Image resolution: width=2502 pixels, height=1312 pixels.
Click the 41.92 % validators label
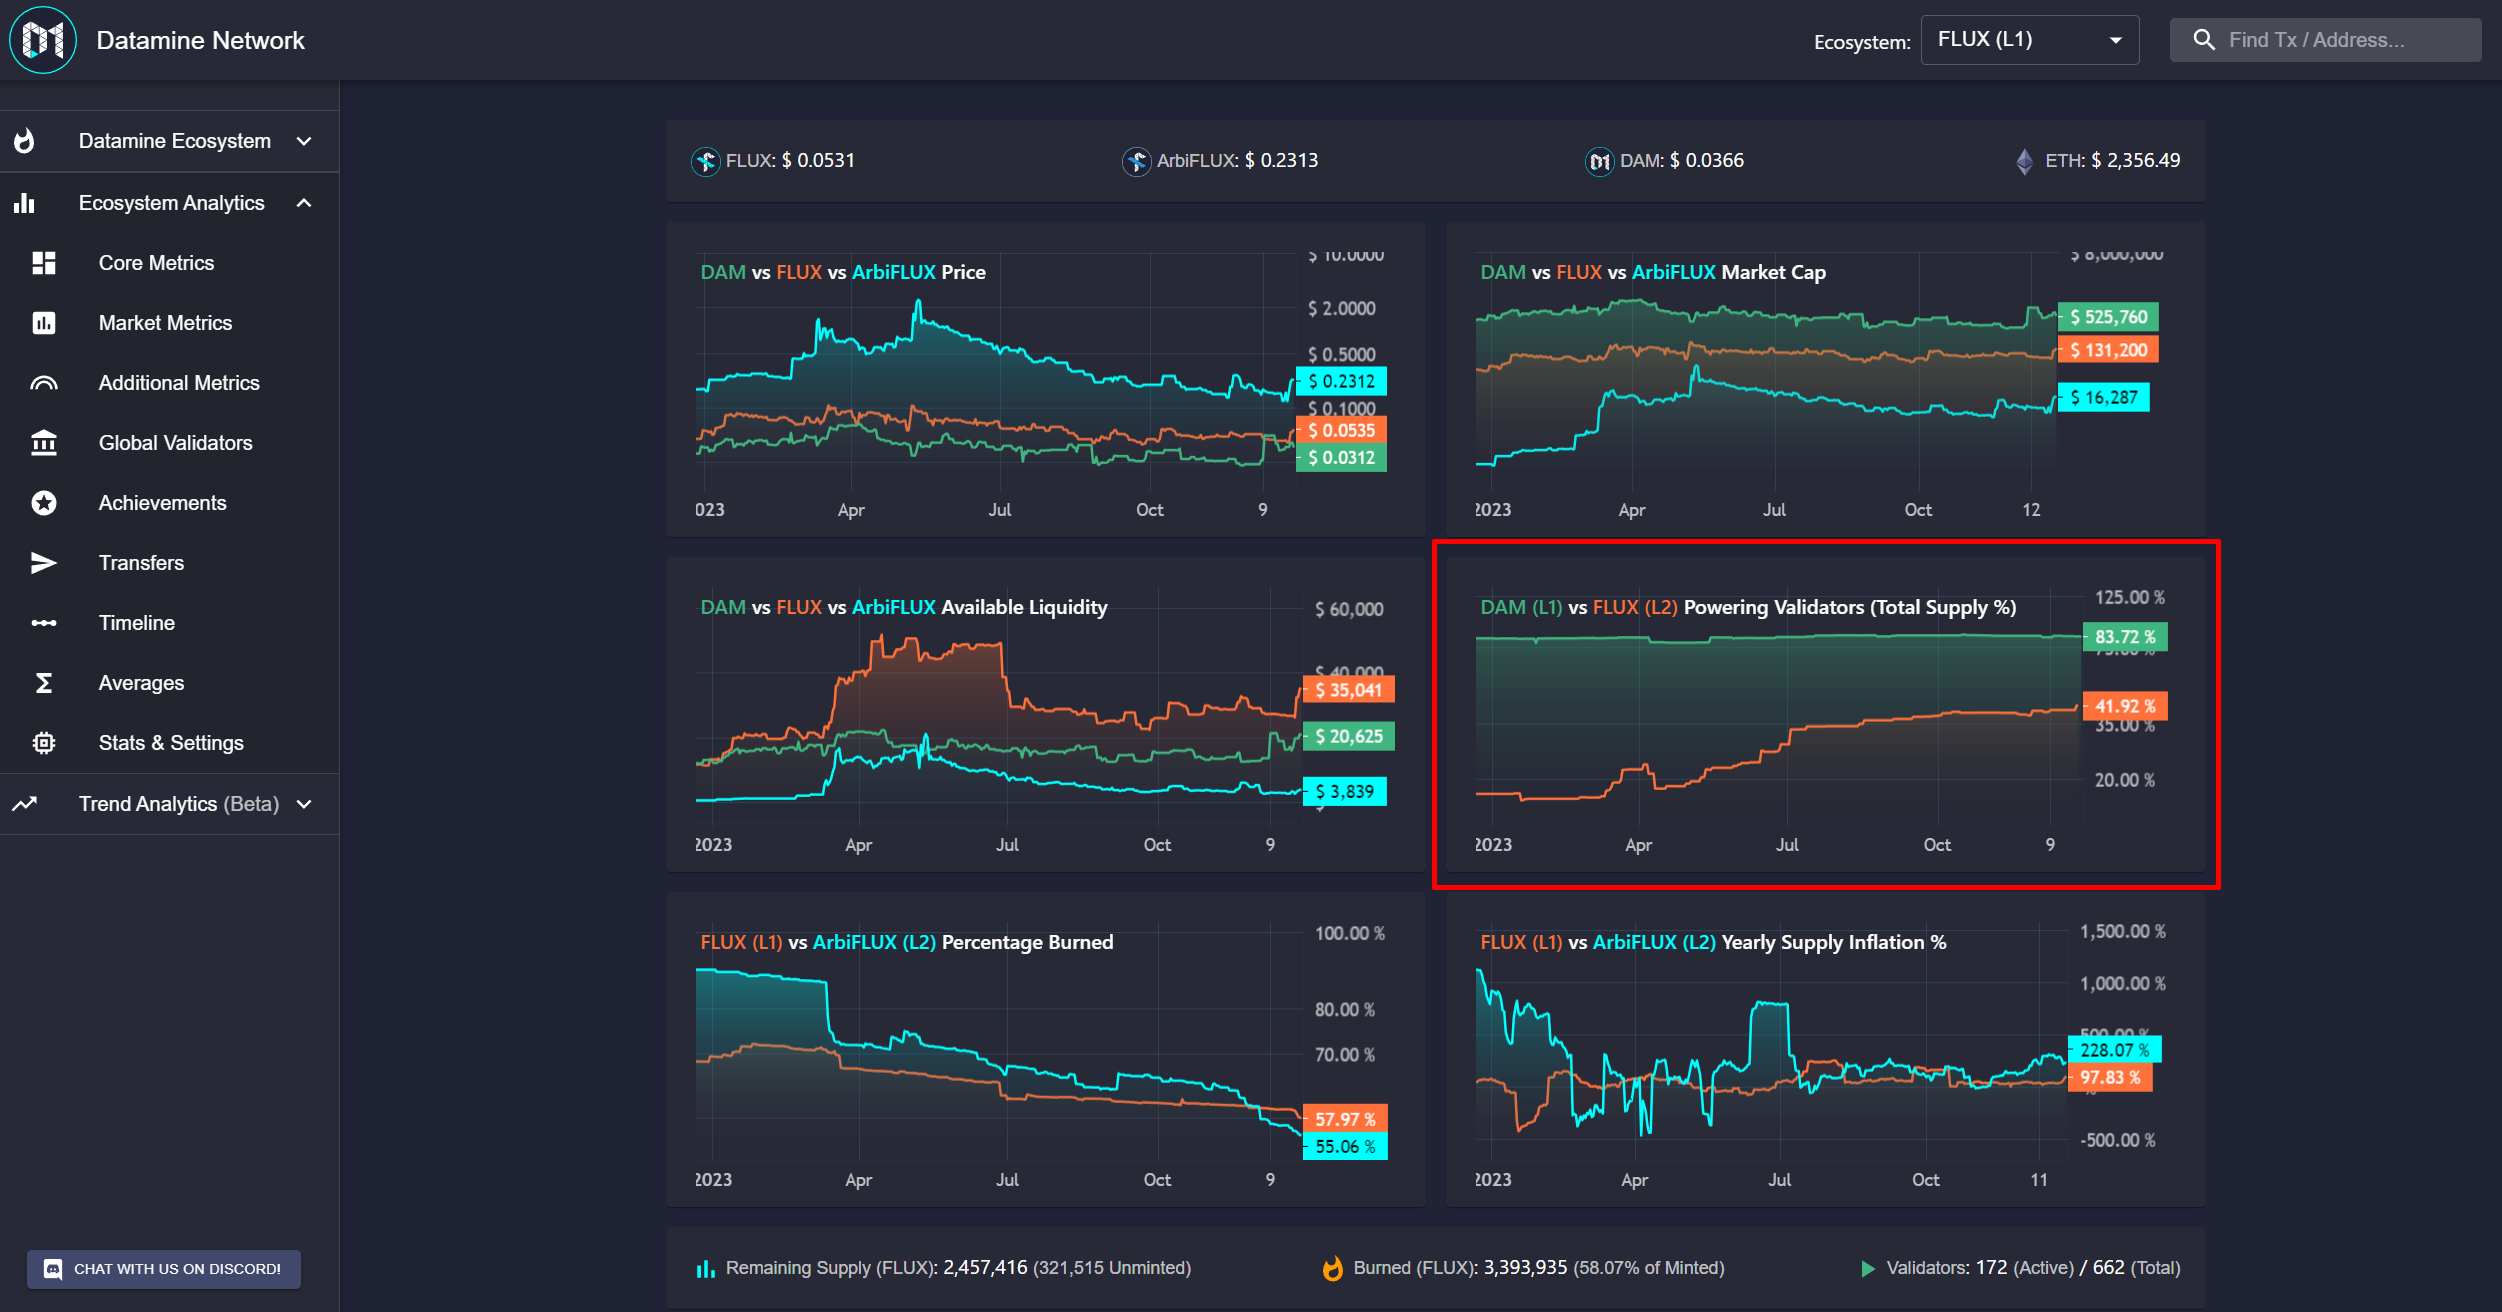click(2125, 706)
